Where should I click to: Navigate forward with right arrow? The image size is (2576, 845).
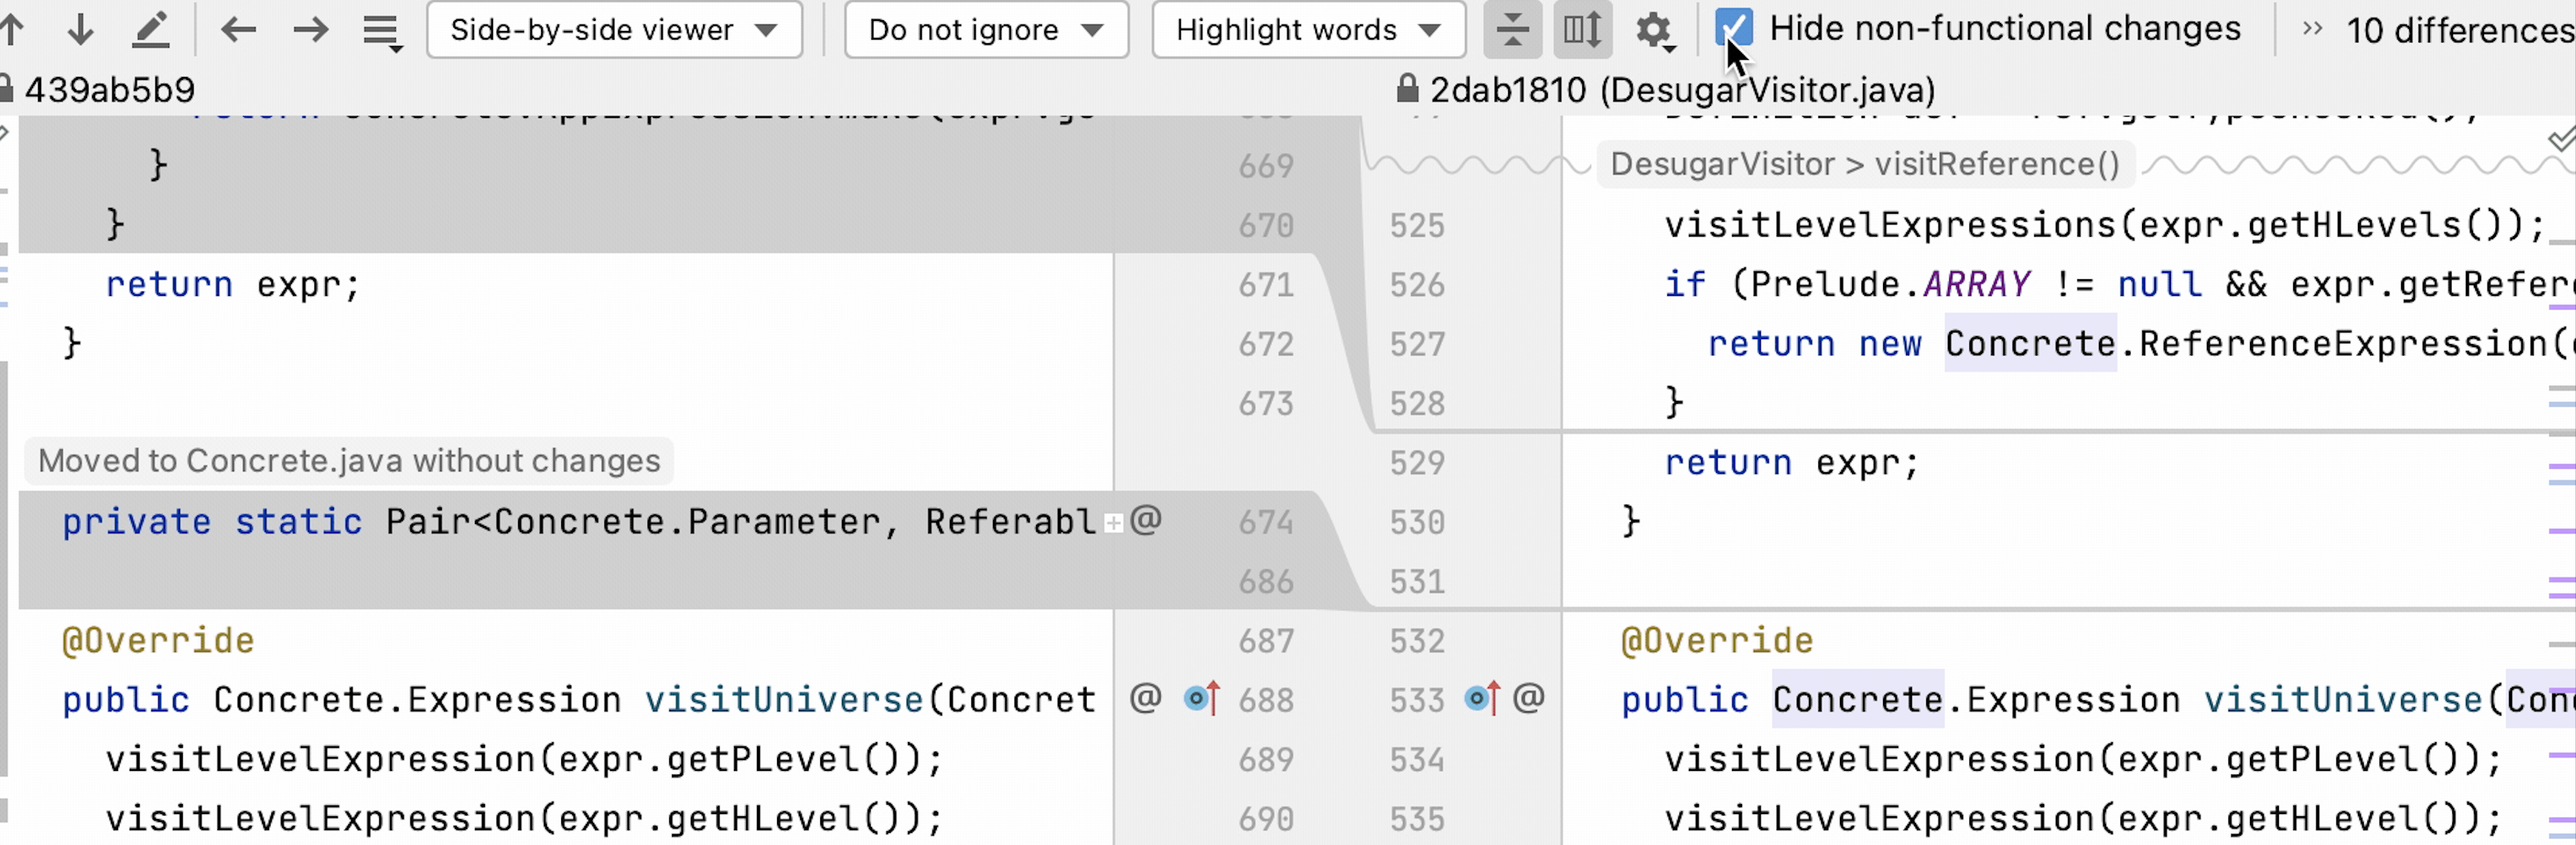310,29
